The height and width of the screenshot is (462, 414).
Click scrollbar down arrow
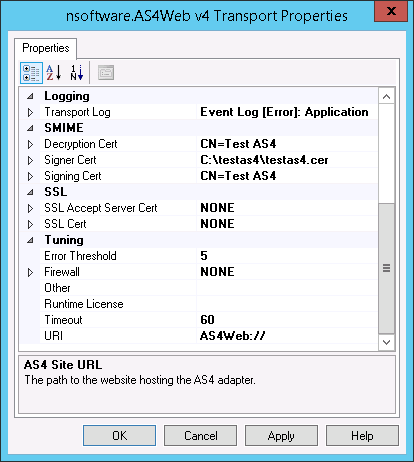pyautogui.click(x=387, y=342)
